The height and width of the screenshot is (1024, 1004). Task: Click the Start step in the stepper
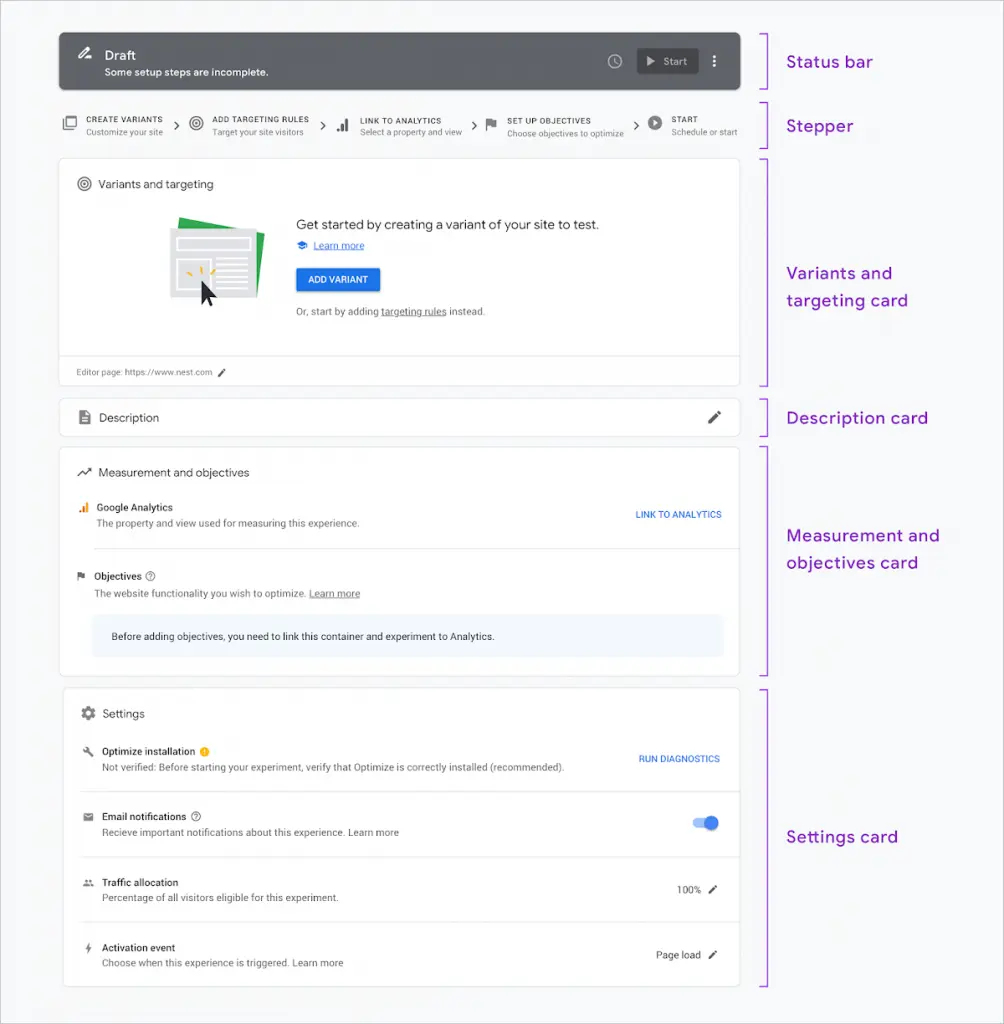(x=692, y=125)
